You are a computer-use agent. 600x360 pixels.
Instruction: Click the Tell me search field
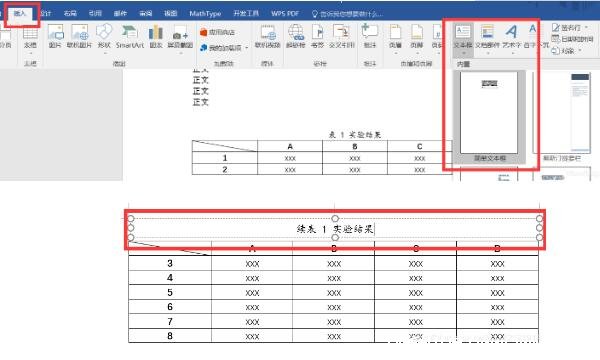(x=347, y=14)
